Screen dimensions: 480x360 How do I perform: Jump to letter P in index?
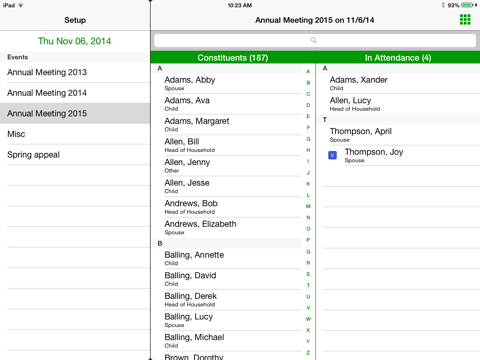tap(308, 240)
